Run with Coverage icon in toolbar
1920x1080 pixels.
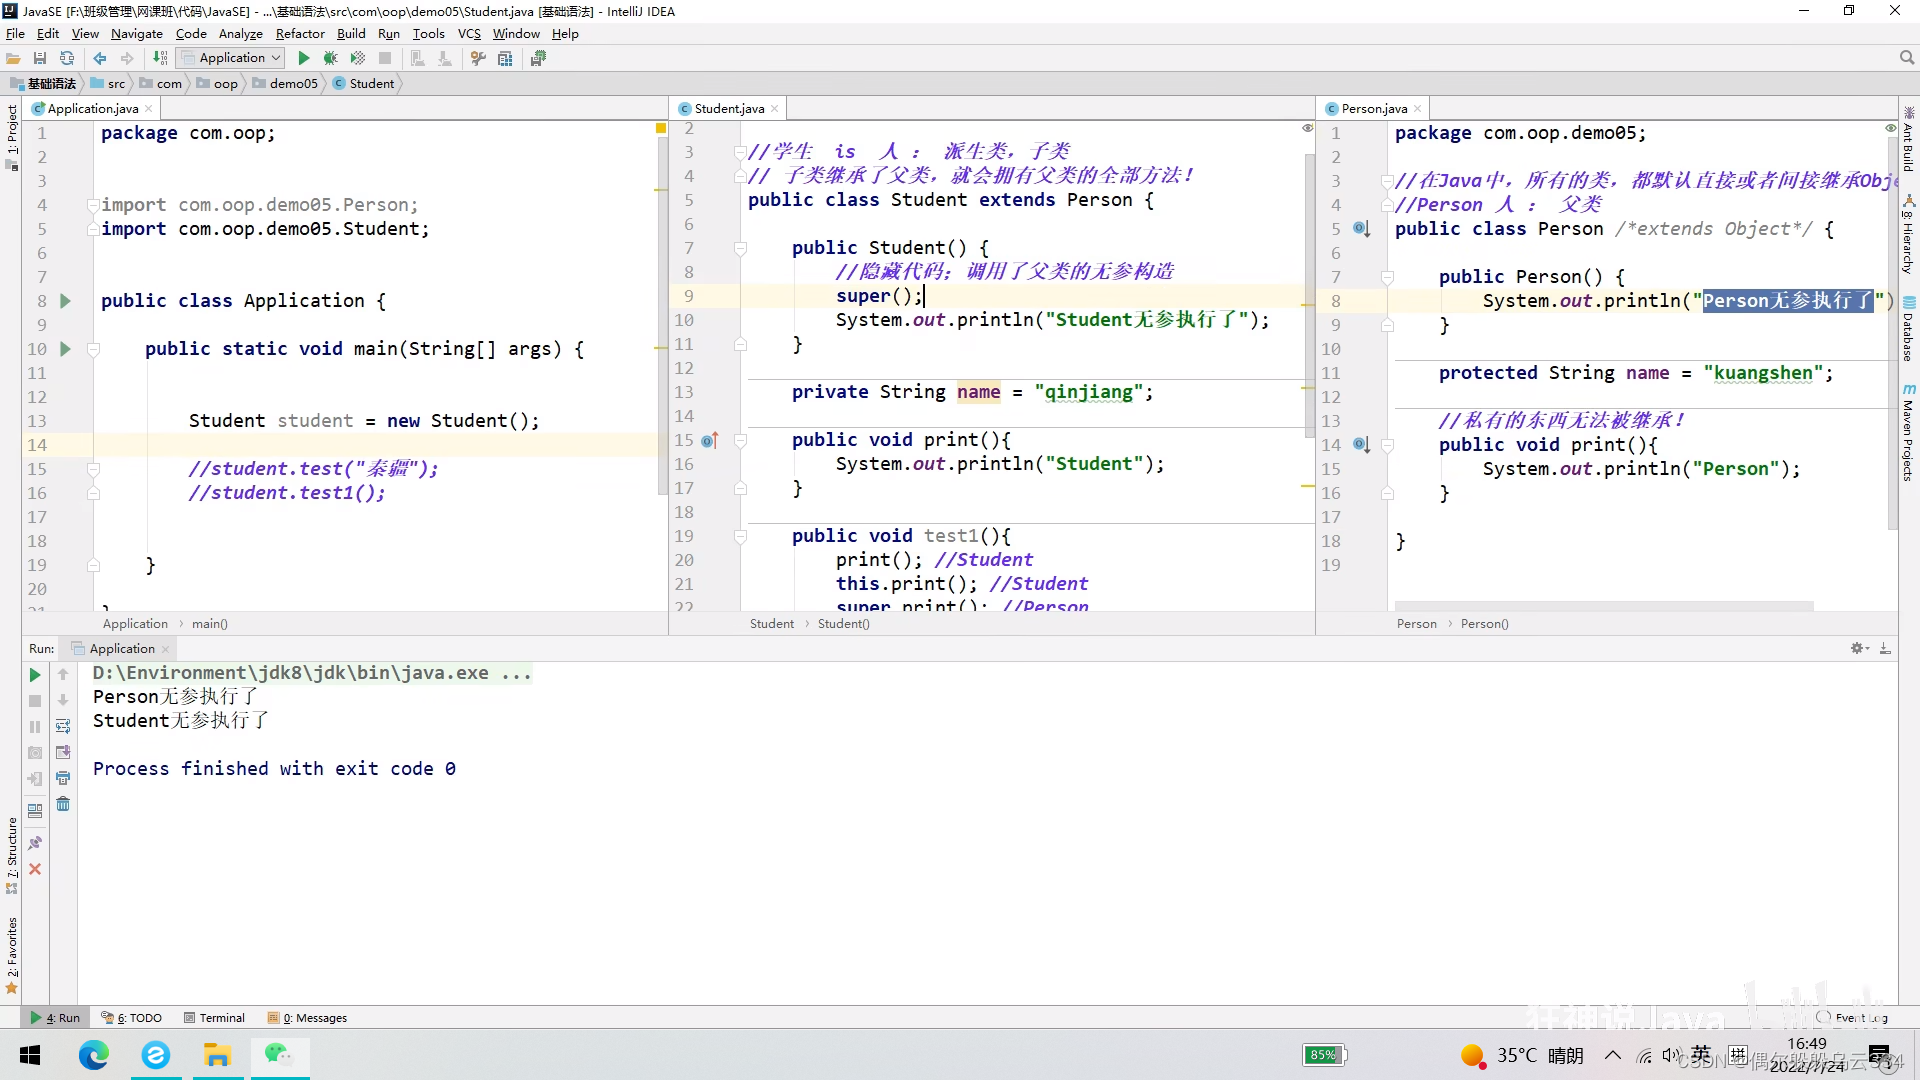pyautogui.click(x=357, y=58)
